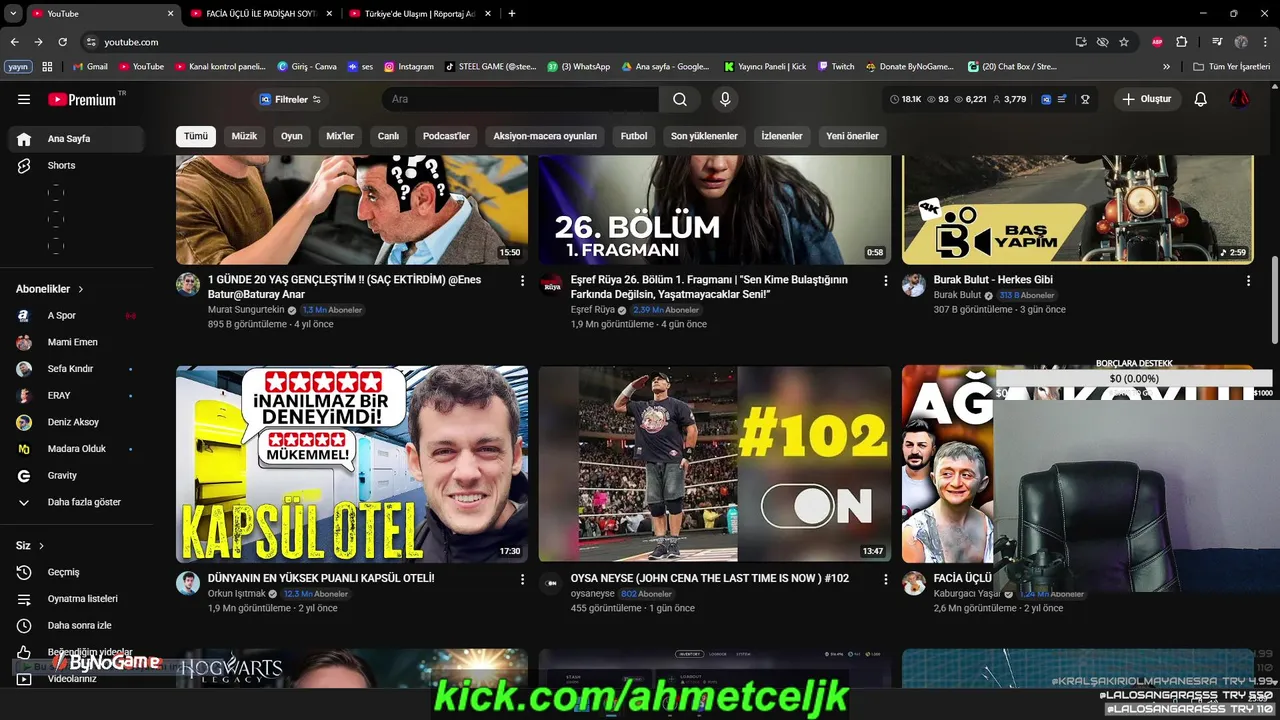Open the YouTube guide hamburger menu
1280x720 pixels.
[24, 99]
